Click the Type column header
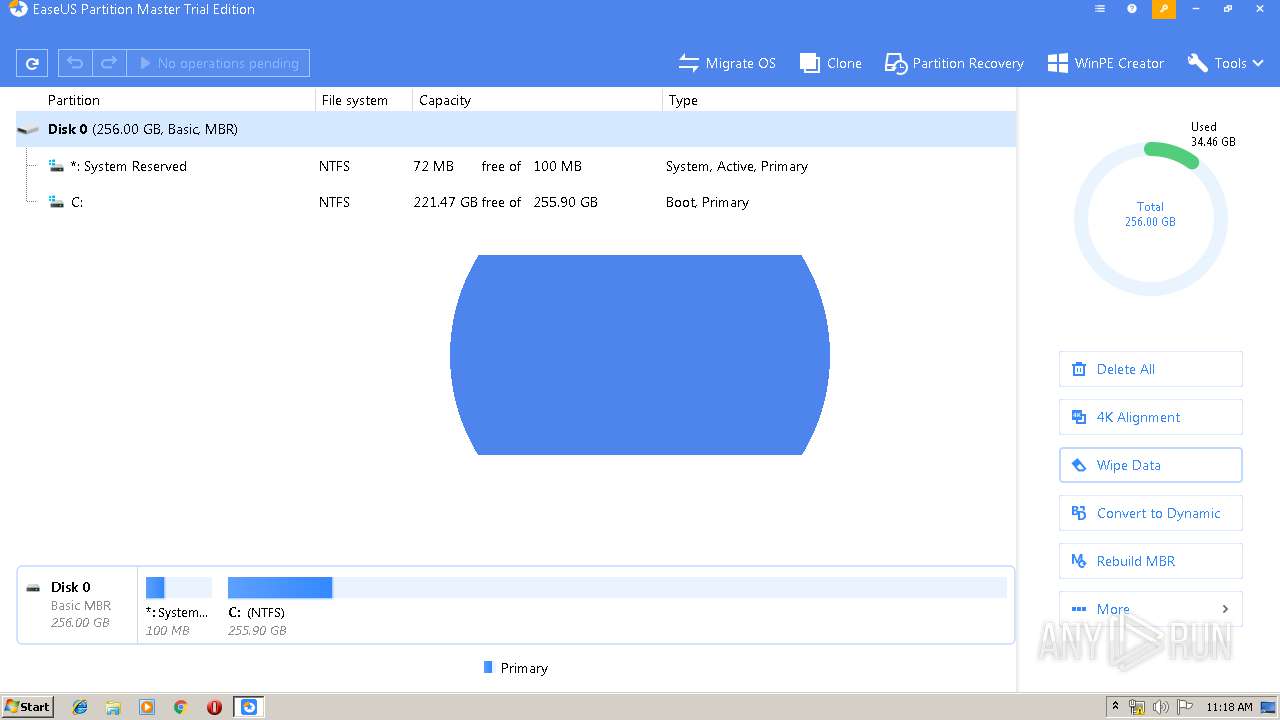Viewport: 1280px width, 720px height. pyautogui.click(x=683, y=100)
